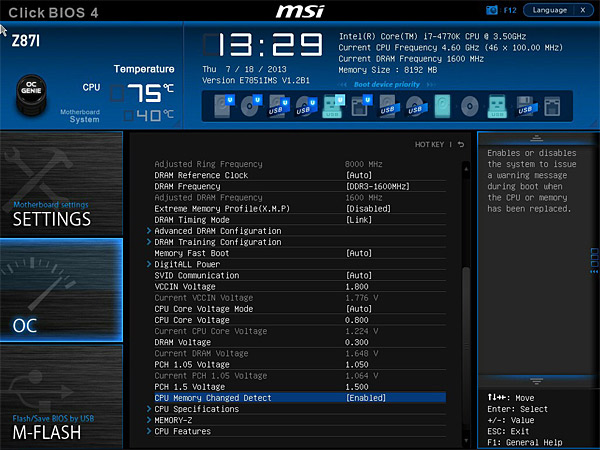Click the Z87I board name
The width and height of the screenshot is (600, 450).
coord(26,41)
